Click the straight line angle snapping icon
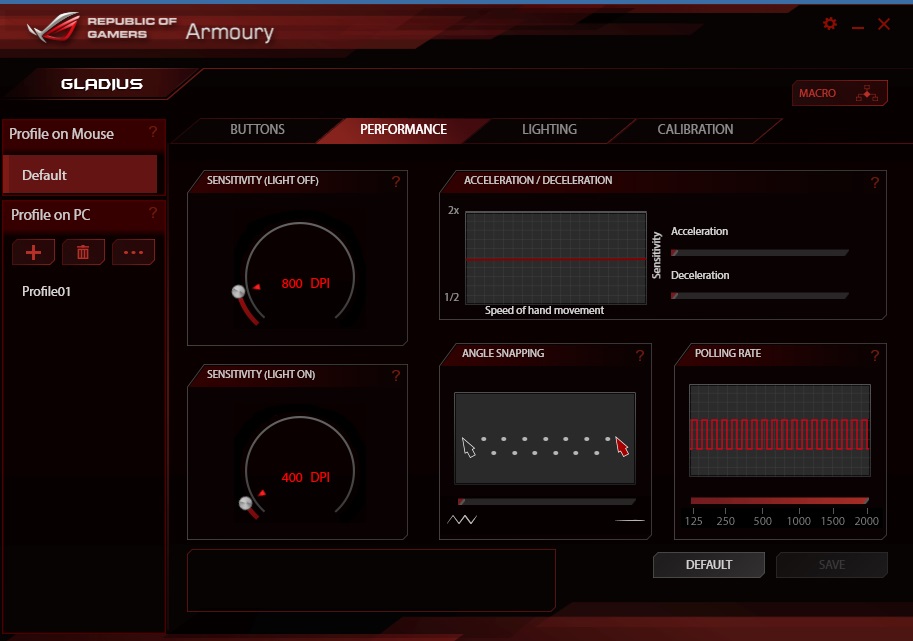This screenshot has width=913, height=641. [630, 520]
